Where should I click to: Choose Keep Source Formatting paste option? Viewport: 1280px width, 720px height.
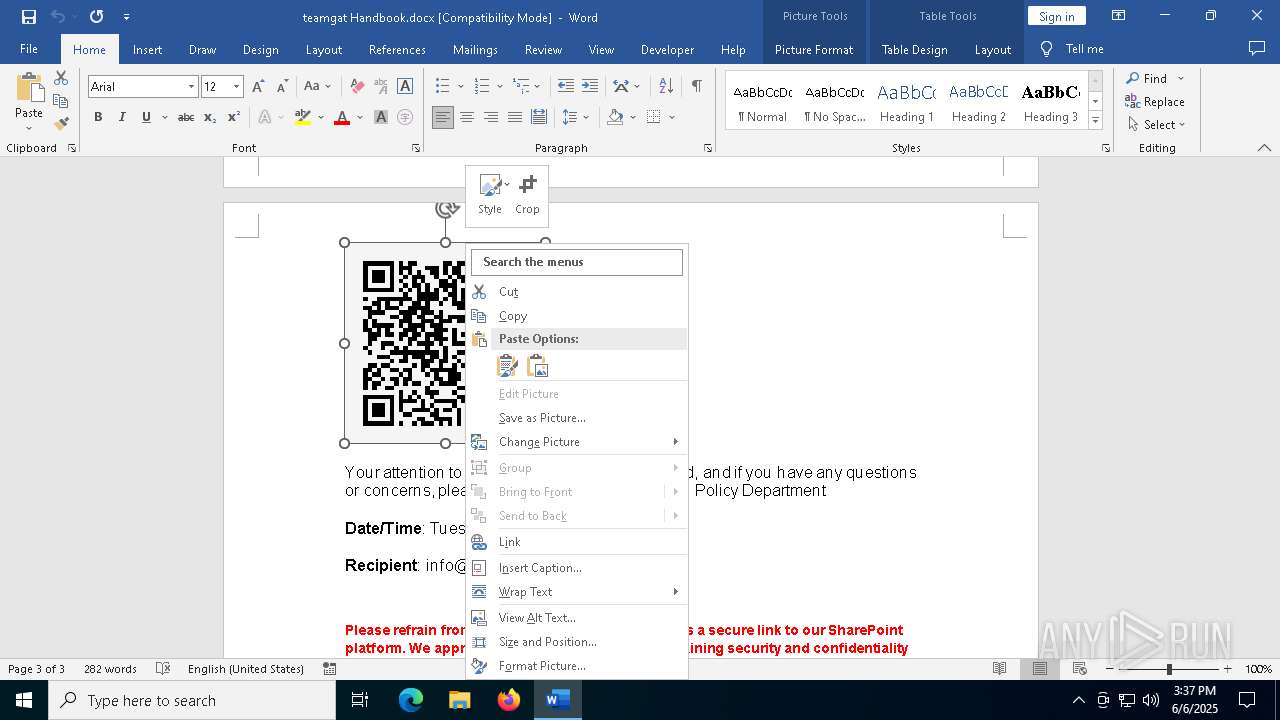point(508,366)
